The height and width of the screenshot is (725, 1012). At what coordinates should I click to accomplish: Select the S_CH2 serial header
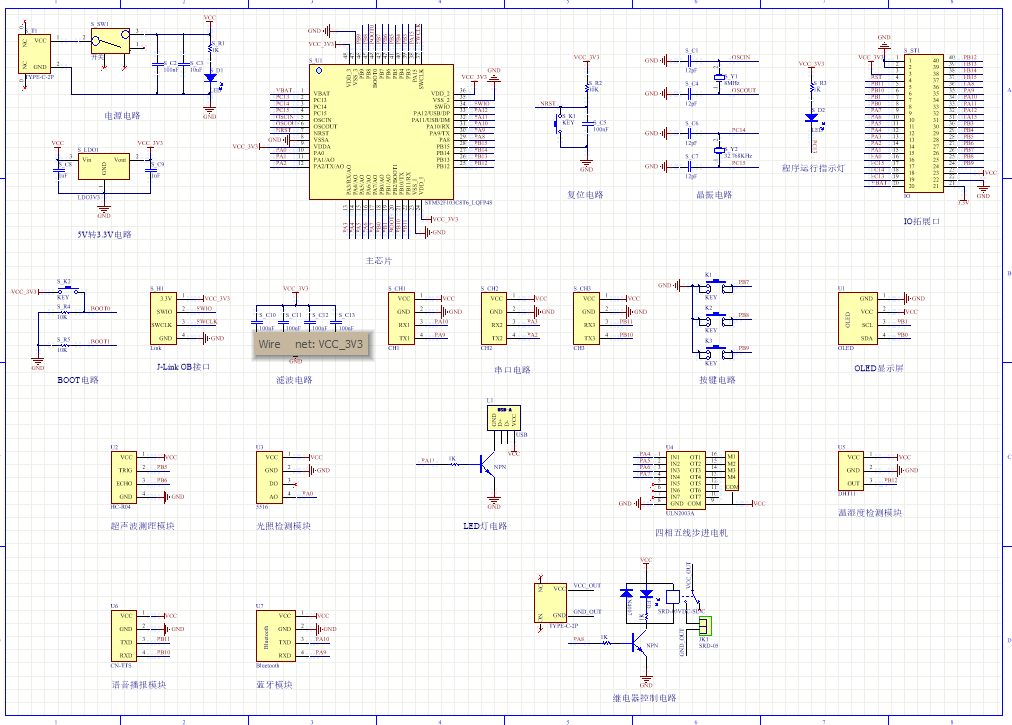click(494, 318)
